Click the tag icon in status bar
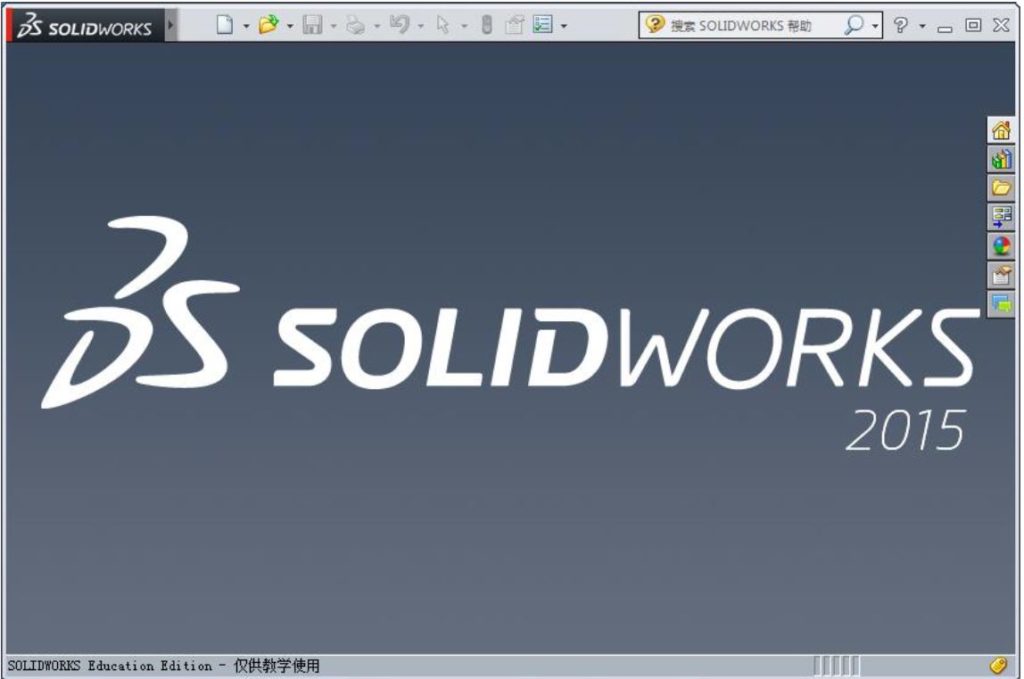Viewport: 1024px width, 679px height. pyautogui.click(x=998, y=665)
